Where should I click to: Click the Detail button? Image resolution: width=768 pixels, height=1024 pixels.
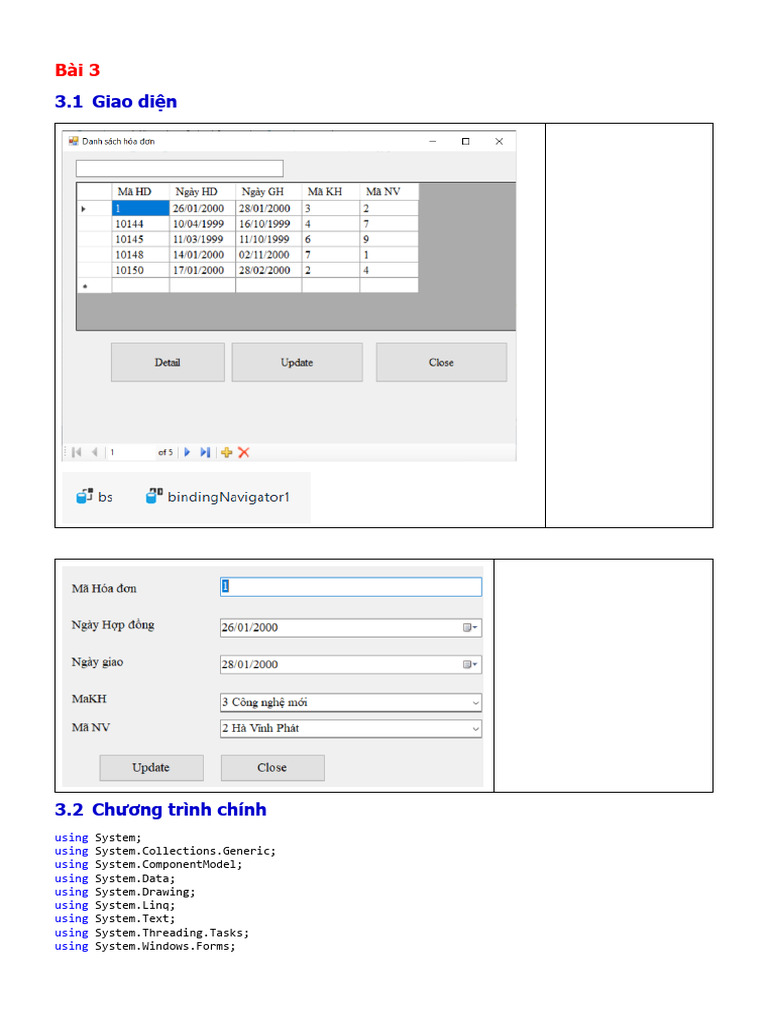pos(167,362)
